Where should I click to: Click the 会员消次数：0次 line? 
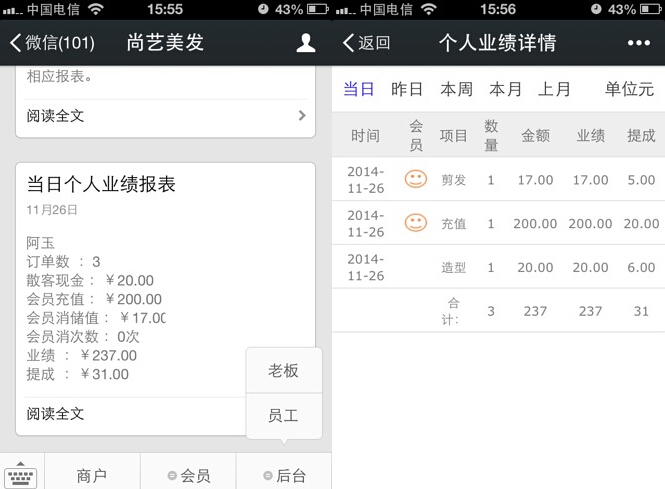click(83, 337)
